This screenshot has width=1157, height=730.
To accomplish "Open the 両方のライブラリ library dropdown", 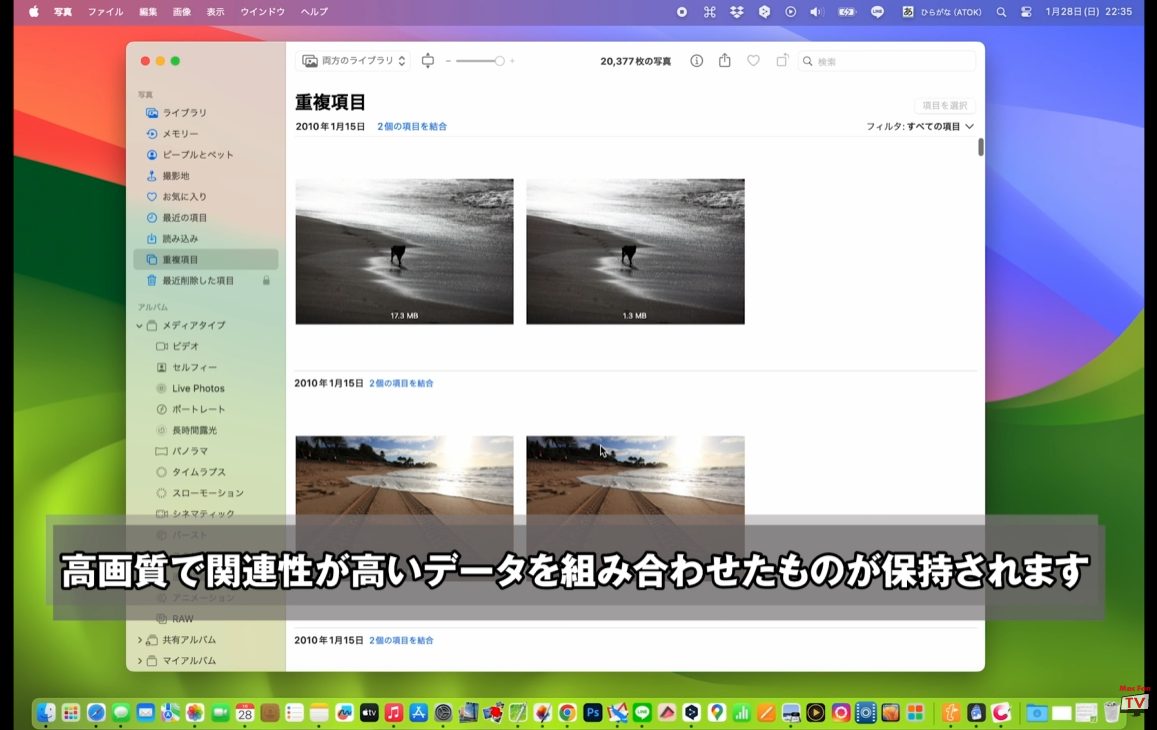I will tap(354, 61).
